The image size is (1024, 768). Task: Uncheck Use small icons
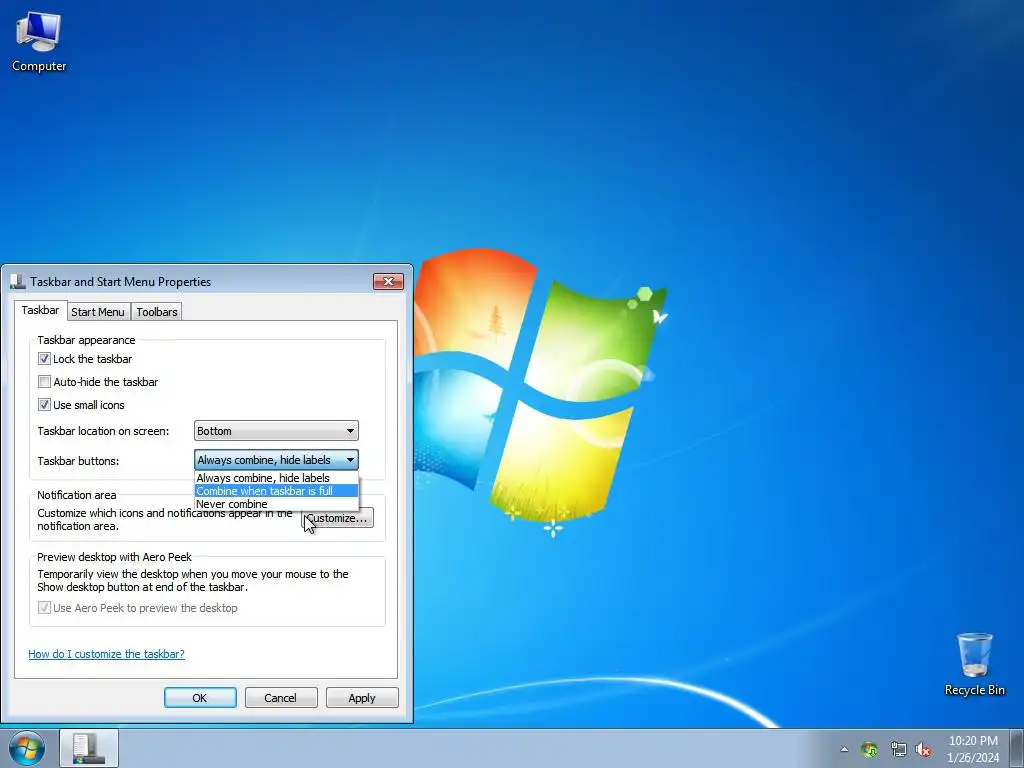click(x=44, y=405)
